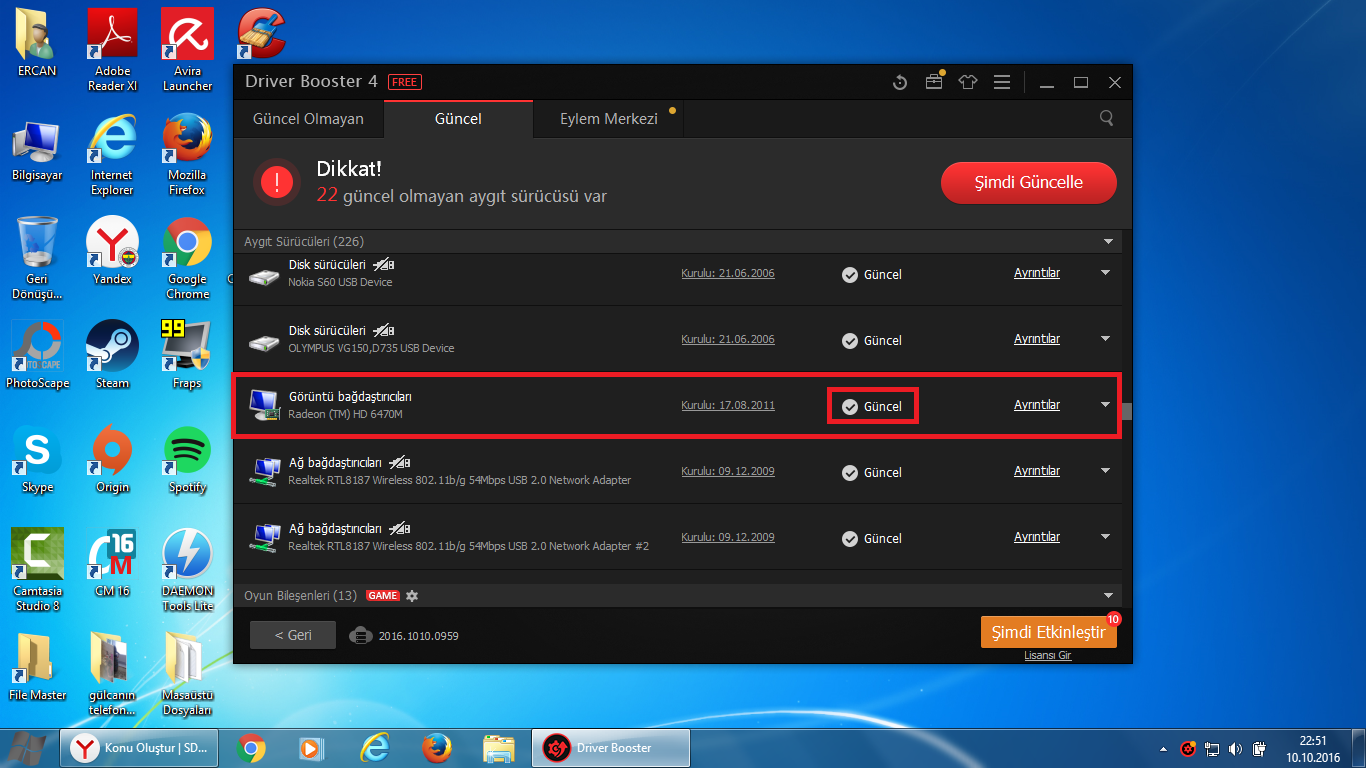Select Mozilla Firefox desktop shortcut
The height and width of the screenshot is (768, 1366).
(187, 156)
